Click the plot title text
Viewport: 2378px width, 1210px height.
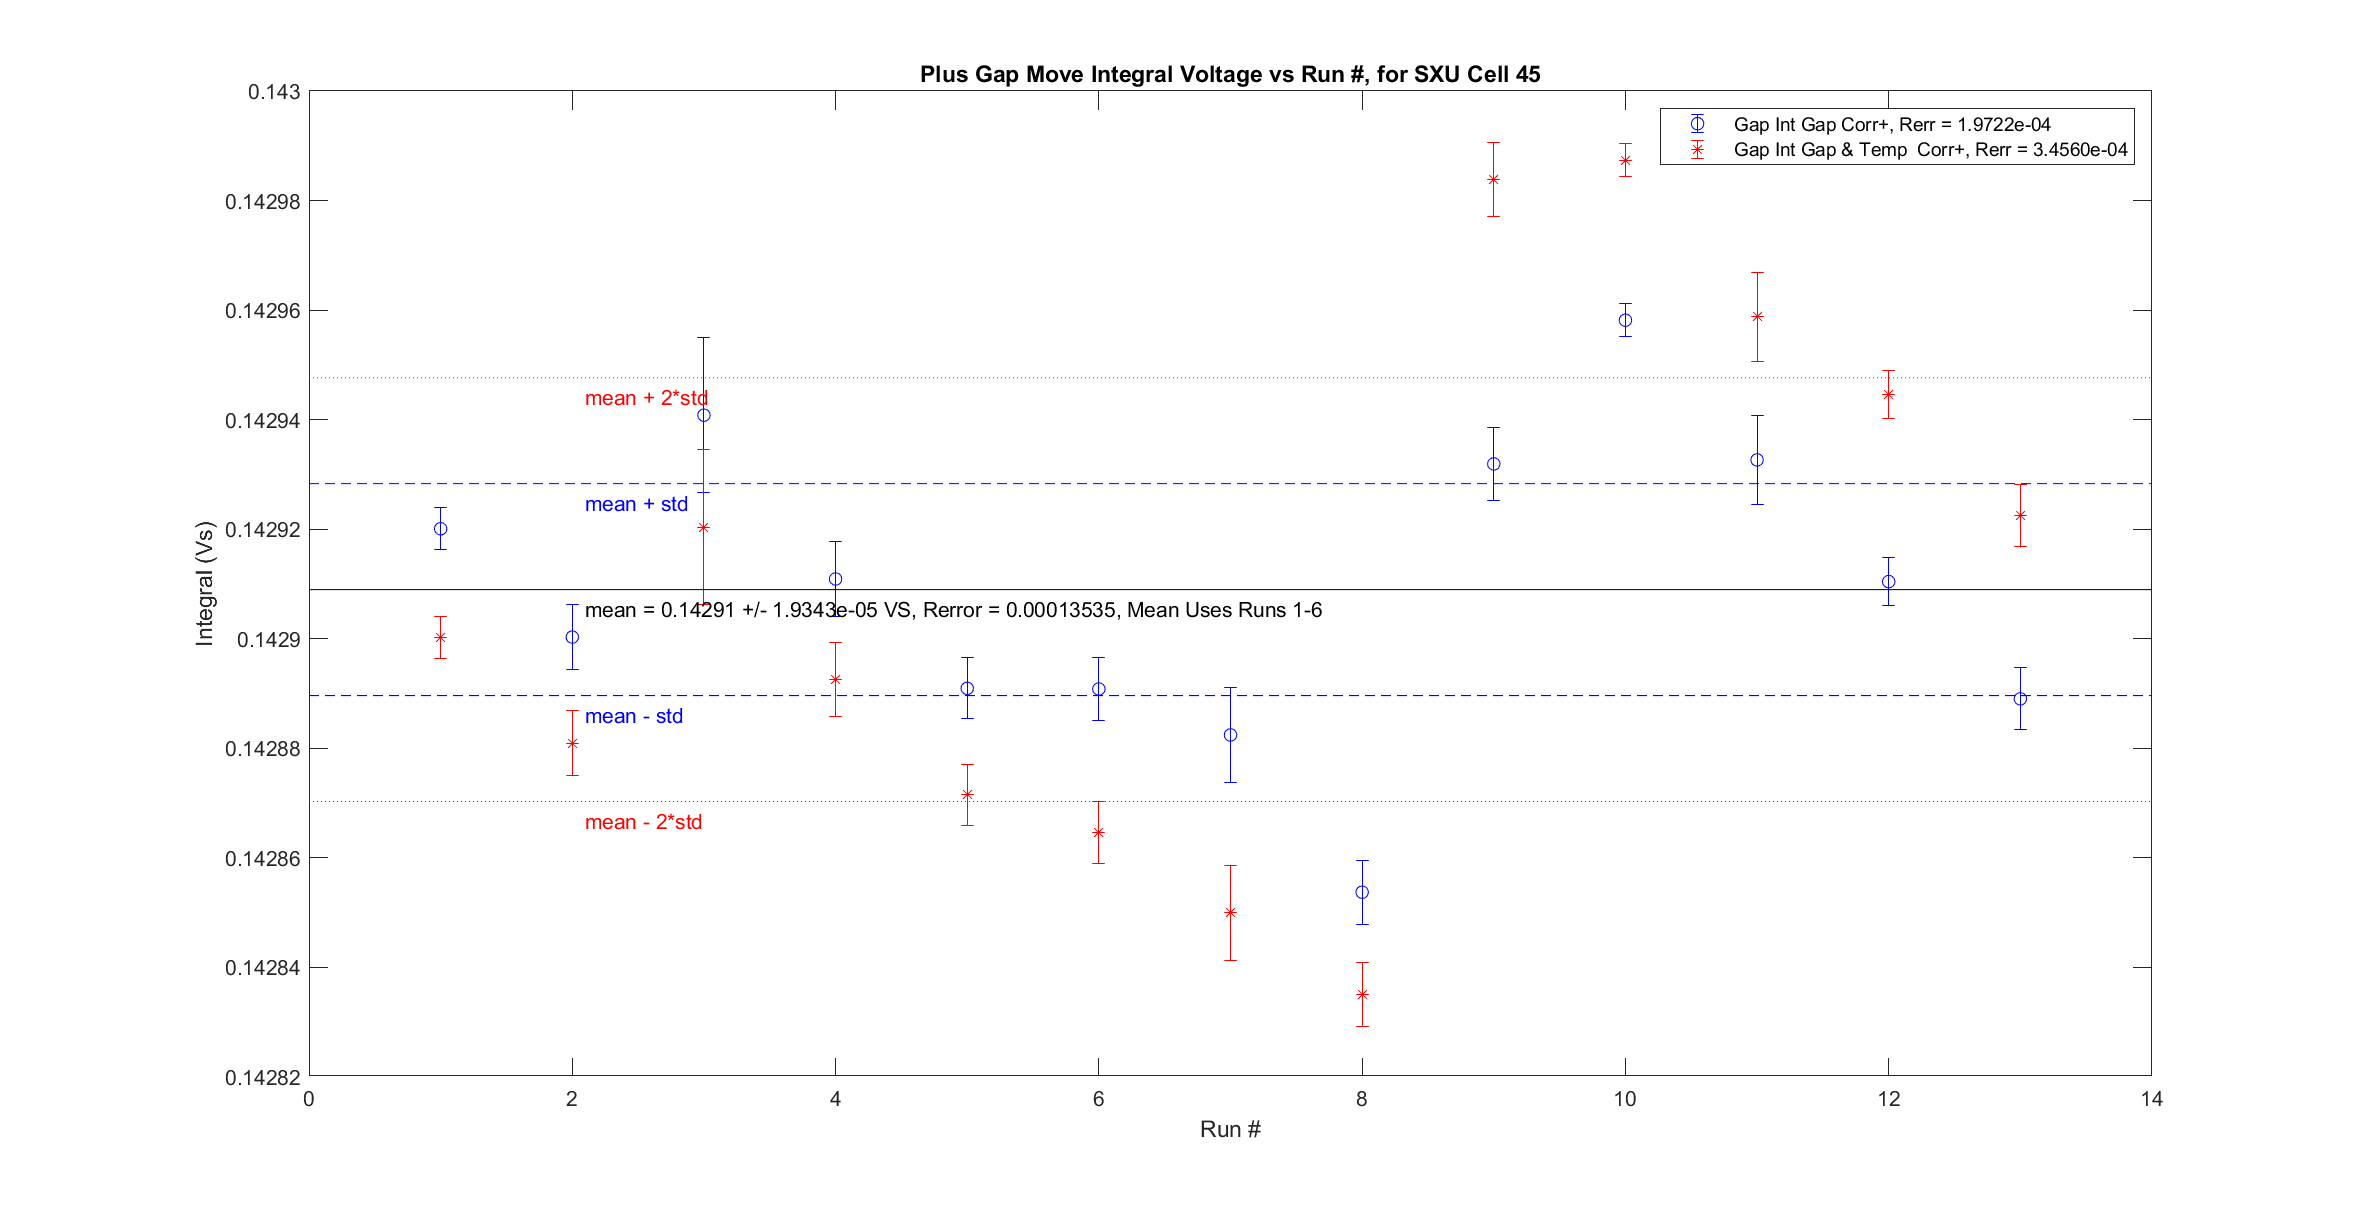tap(1229, 74)
